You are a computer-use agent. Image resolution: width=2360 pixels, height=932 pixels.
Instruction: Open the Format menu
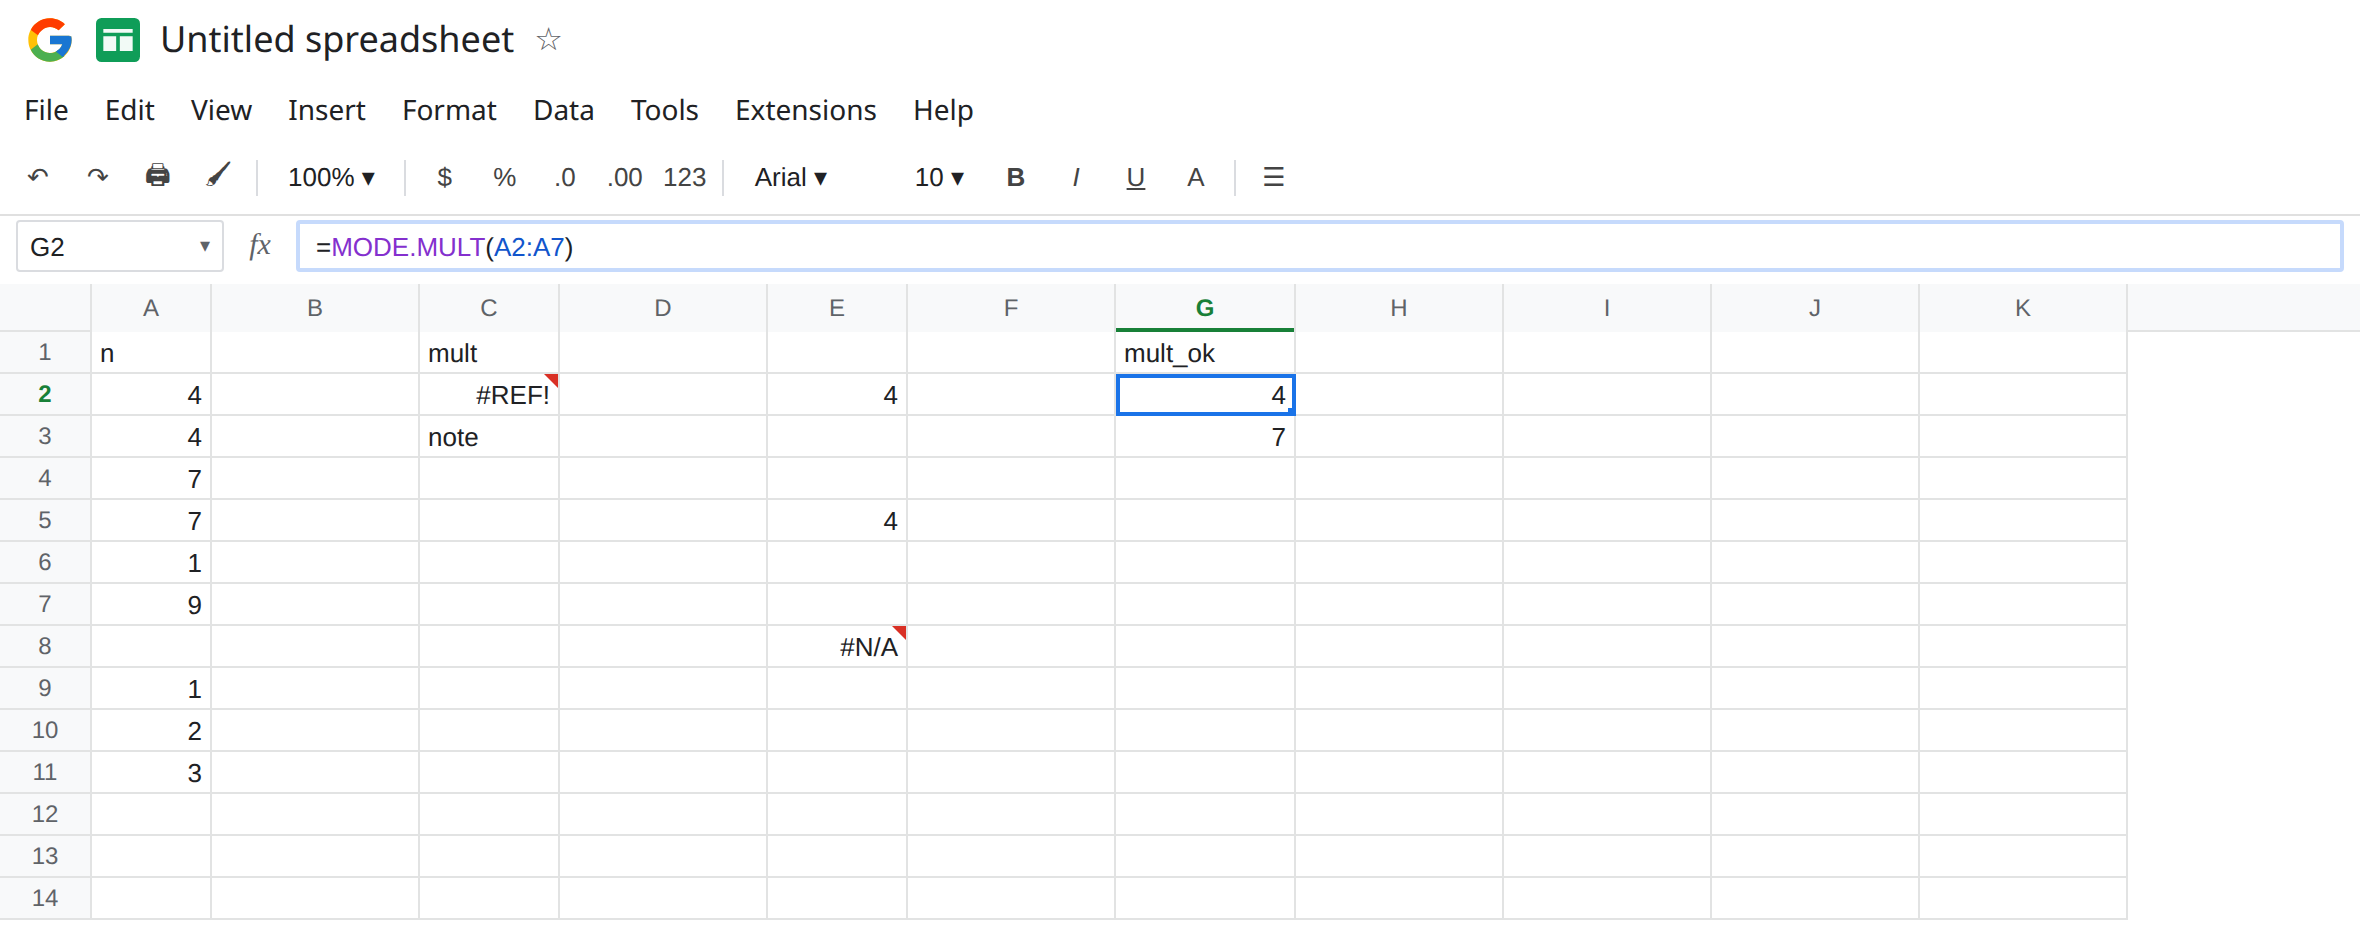[449, 110]
